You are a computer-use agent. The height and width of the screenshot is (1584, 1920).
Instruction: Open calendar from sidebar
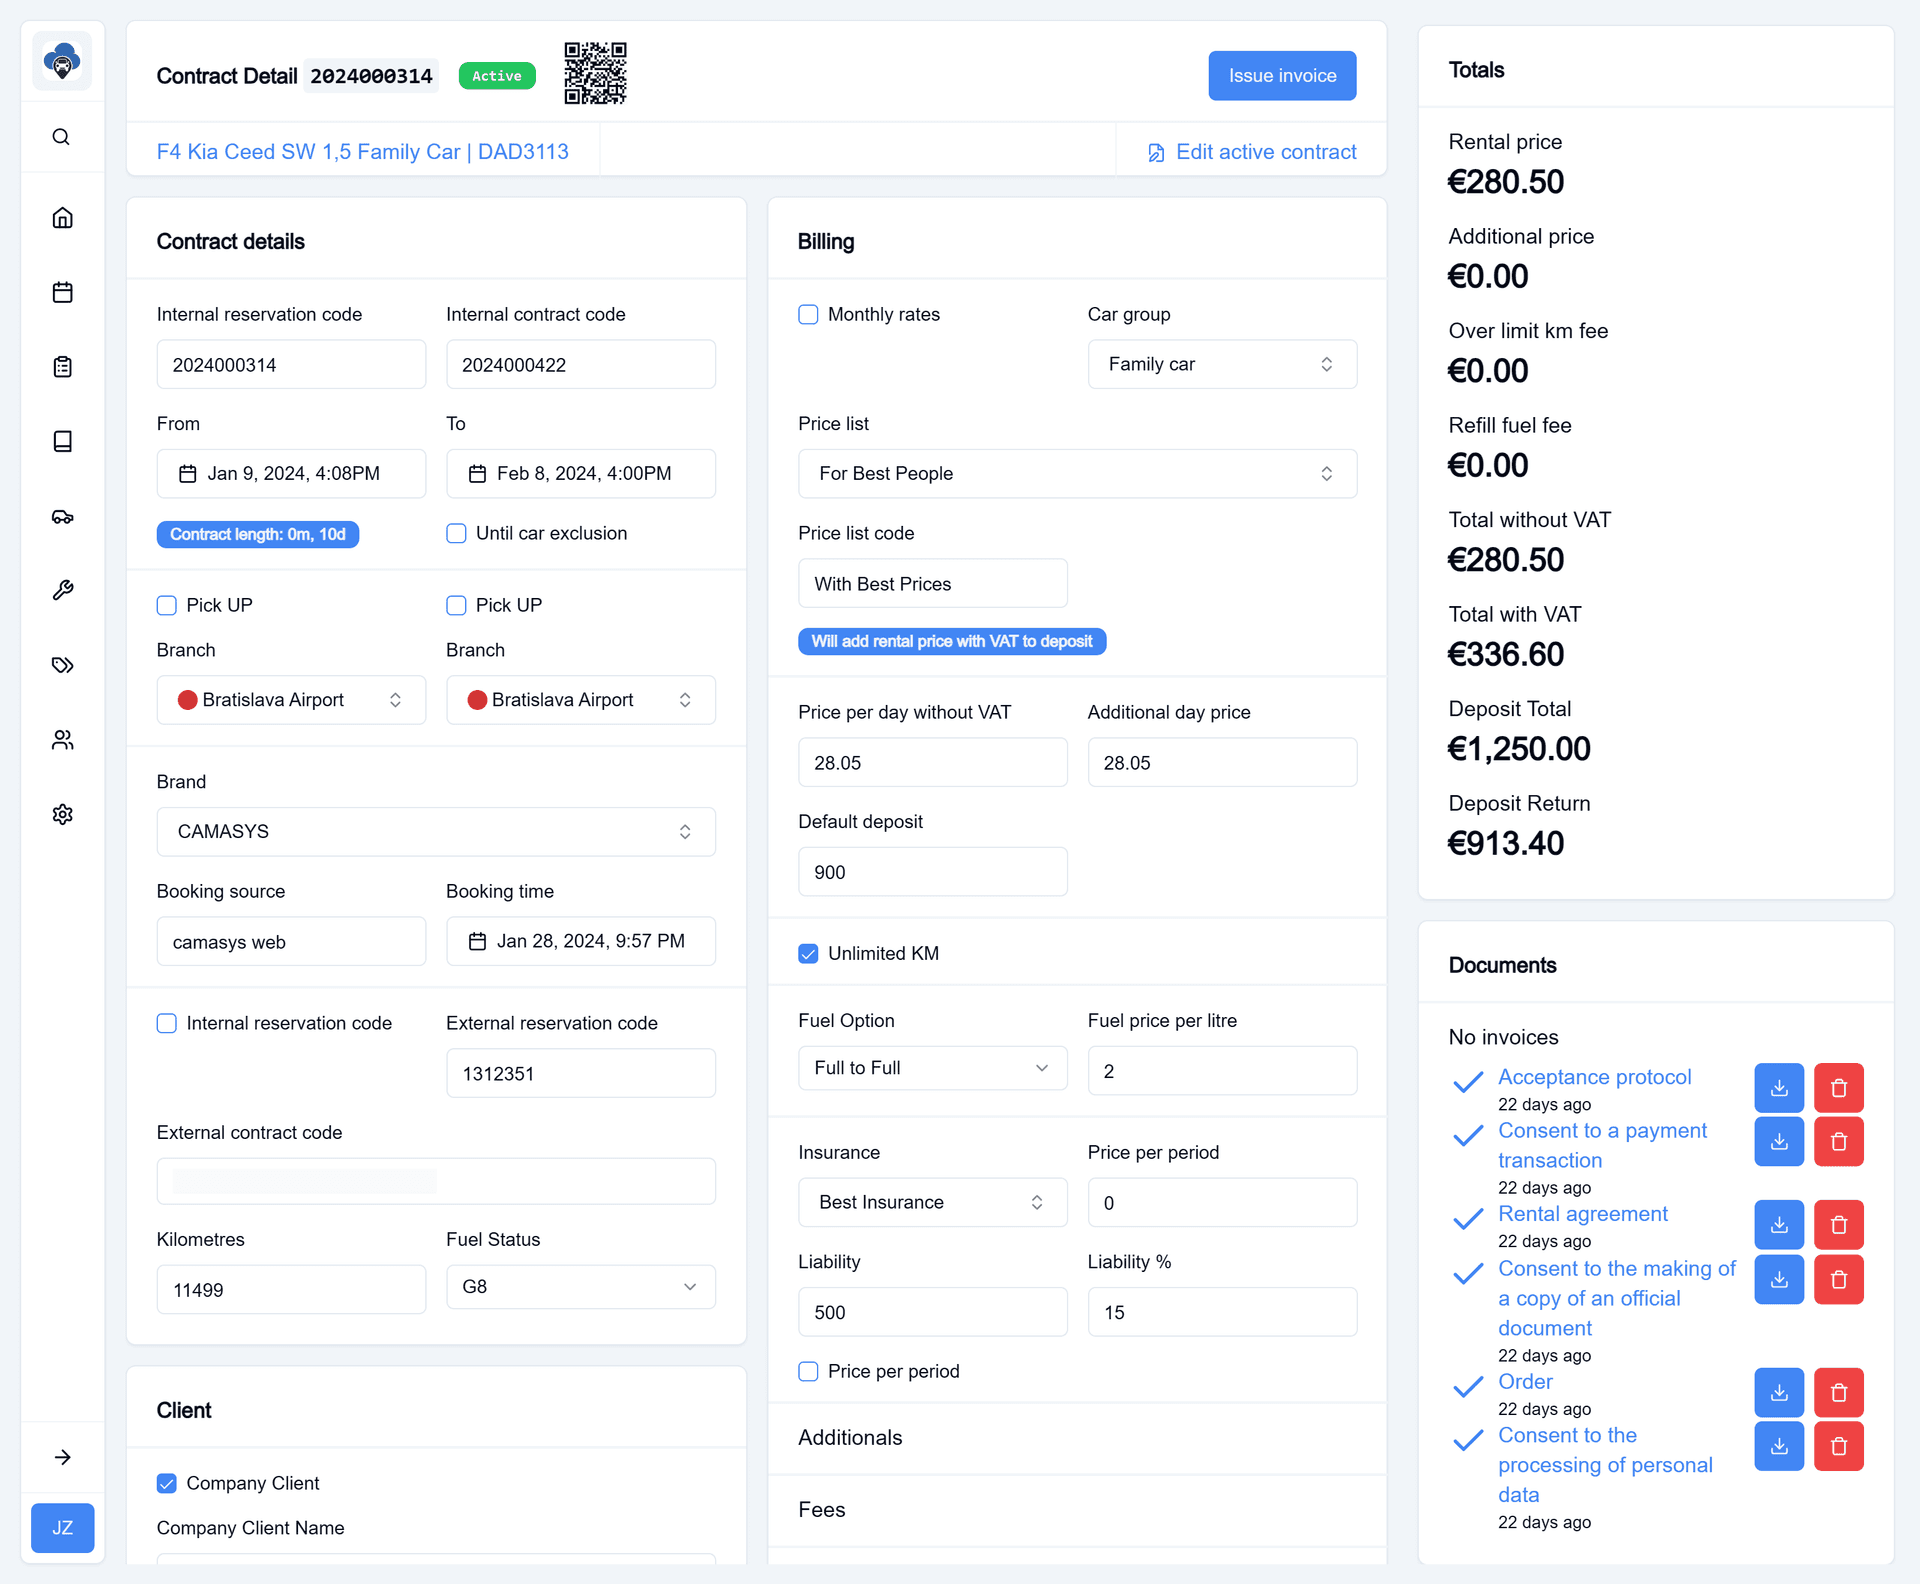click(x=62, y=292)
